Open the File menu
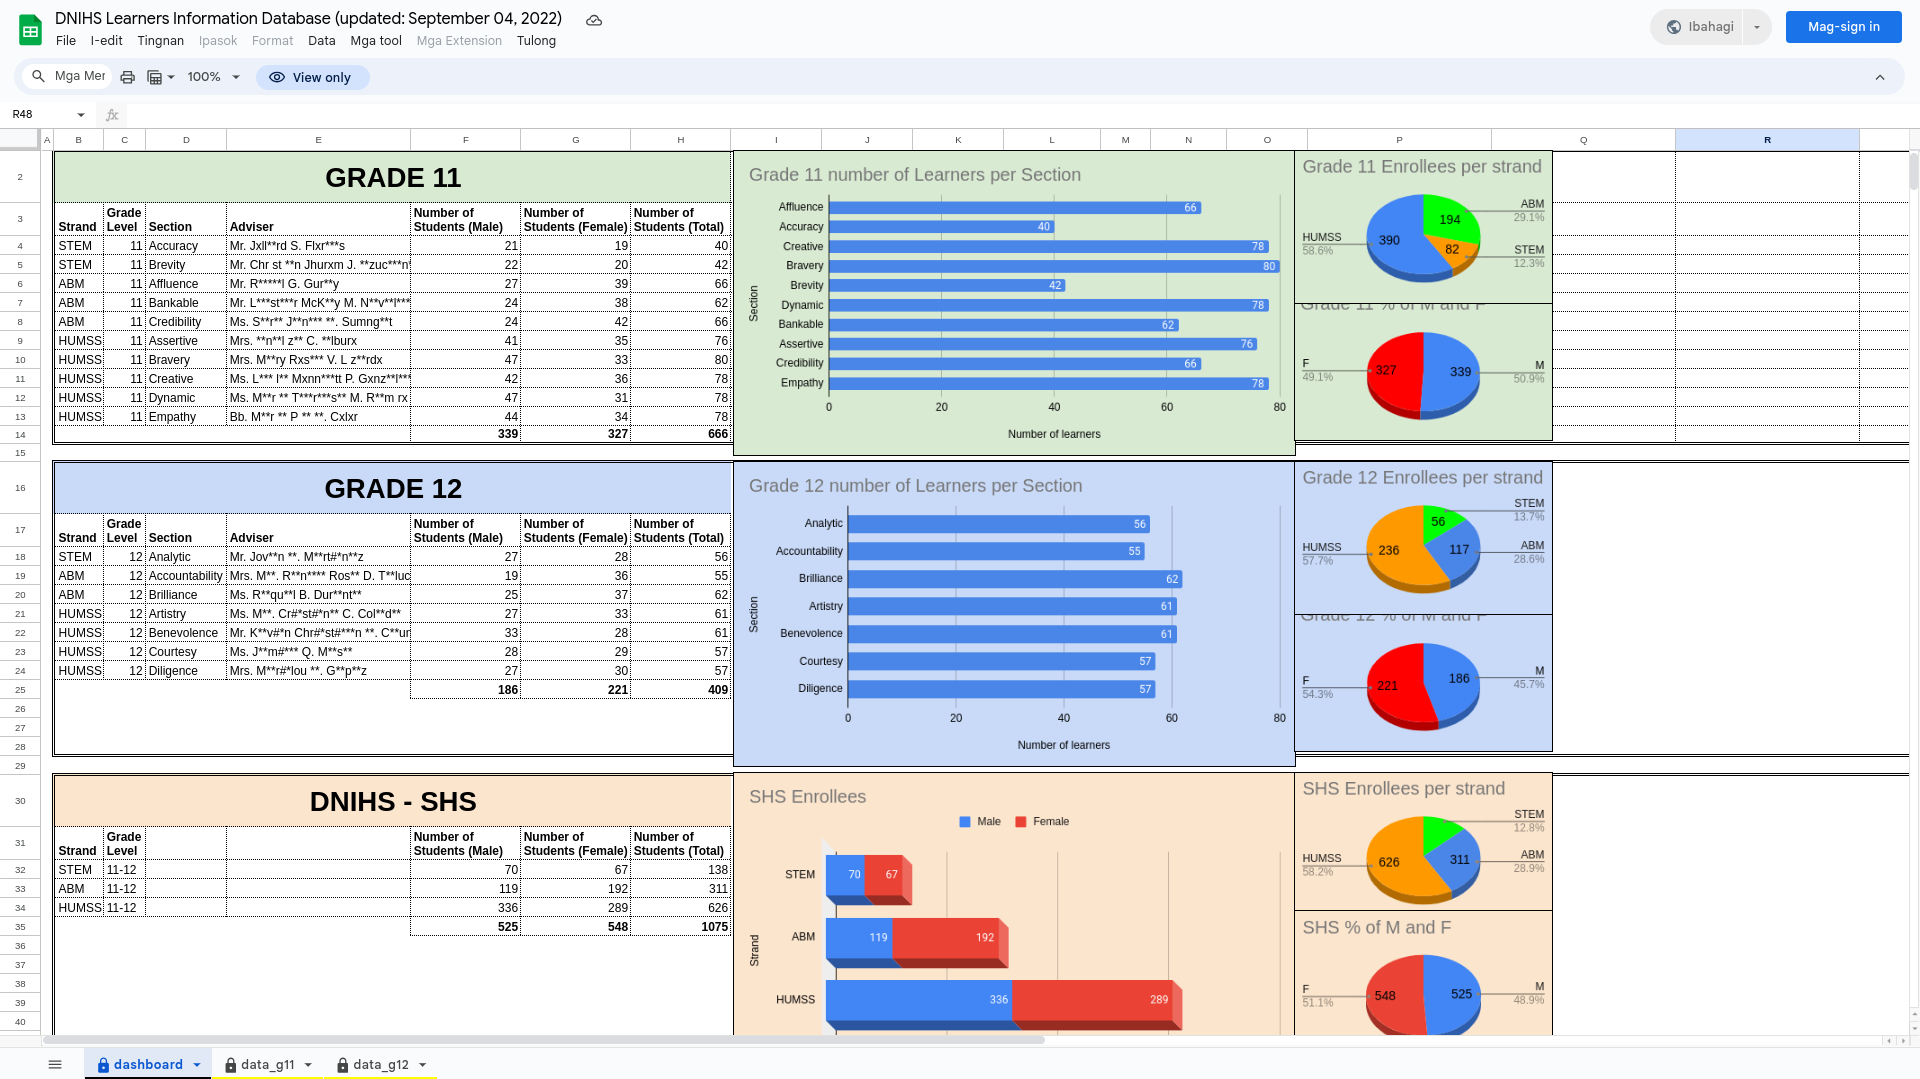The width and height of the screenshot is (1920, 1079). click(66, 41)
